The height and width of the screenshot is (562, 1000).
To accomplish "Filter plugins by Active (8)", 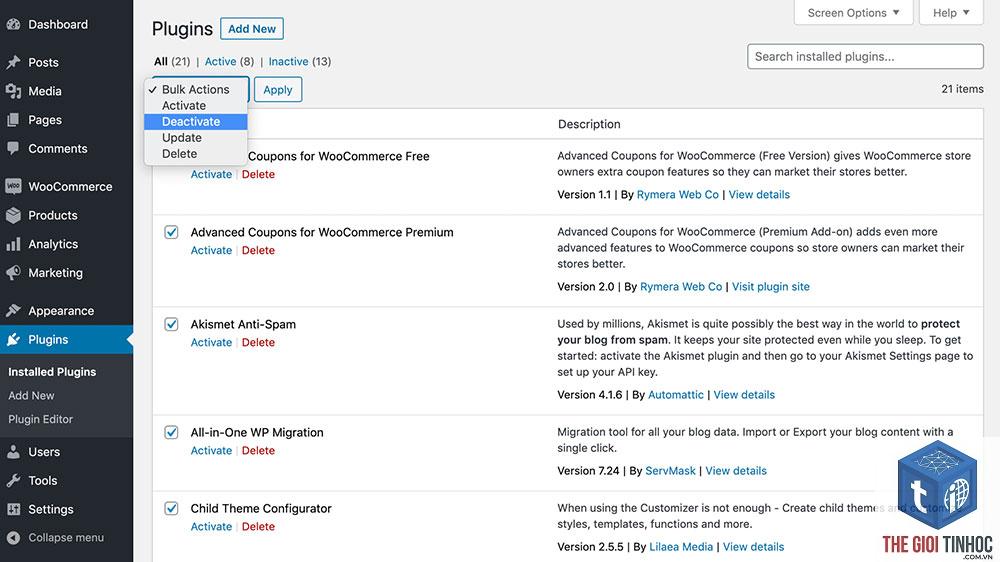I will (229, 61).
